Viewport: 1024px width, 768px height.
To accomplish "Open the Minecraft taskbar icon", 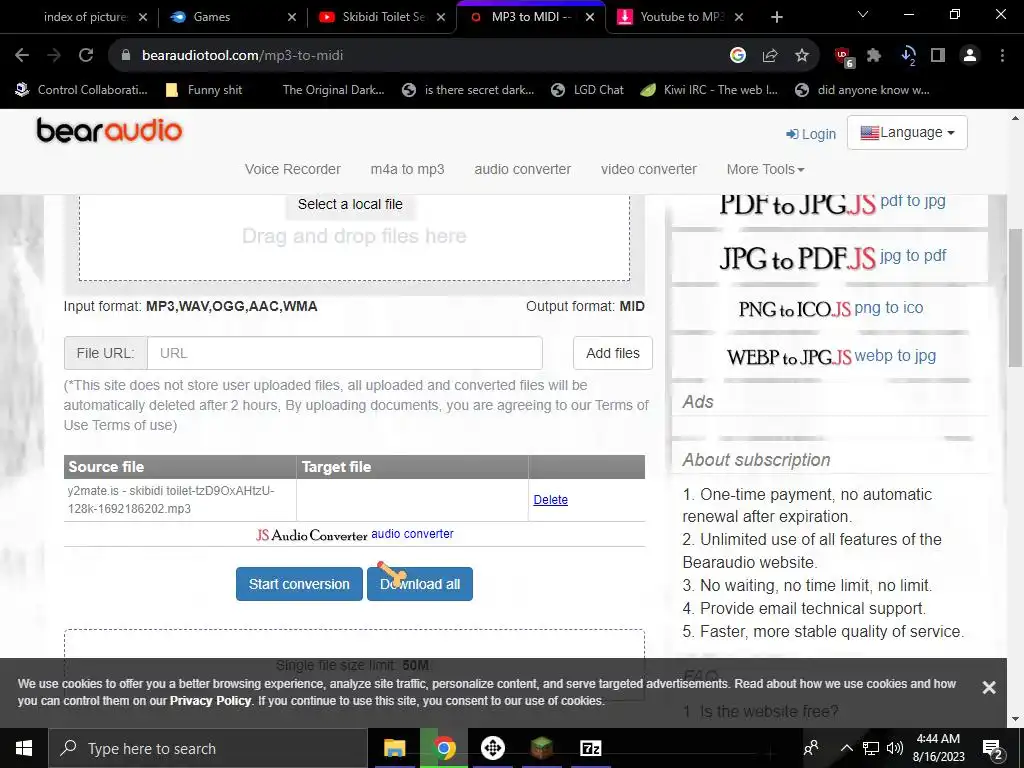I will (541, 748).
